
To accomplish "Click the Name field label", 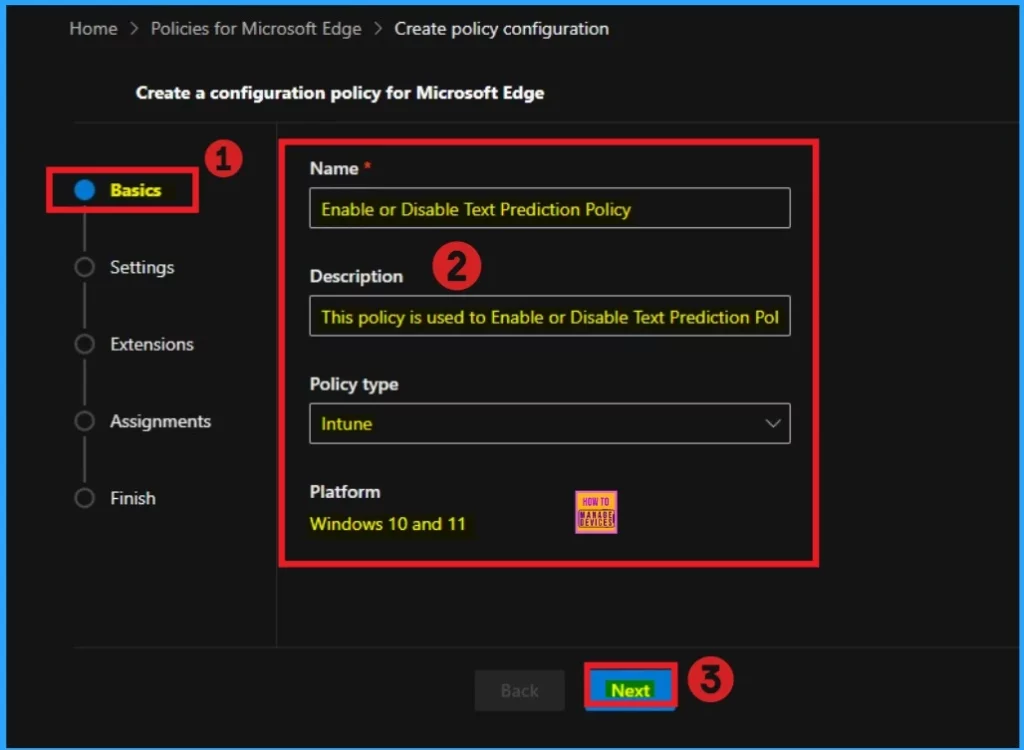I will click(x=334, y=169).
